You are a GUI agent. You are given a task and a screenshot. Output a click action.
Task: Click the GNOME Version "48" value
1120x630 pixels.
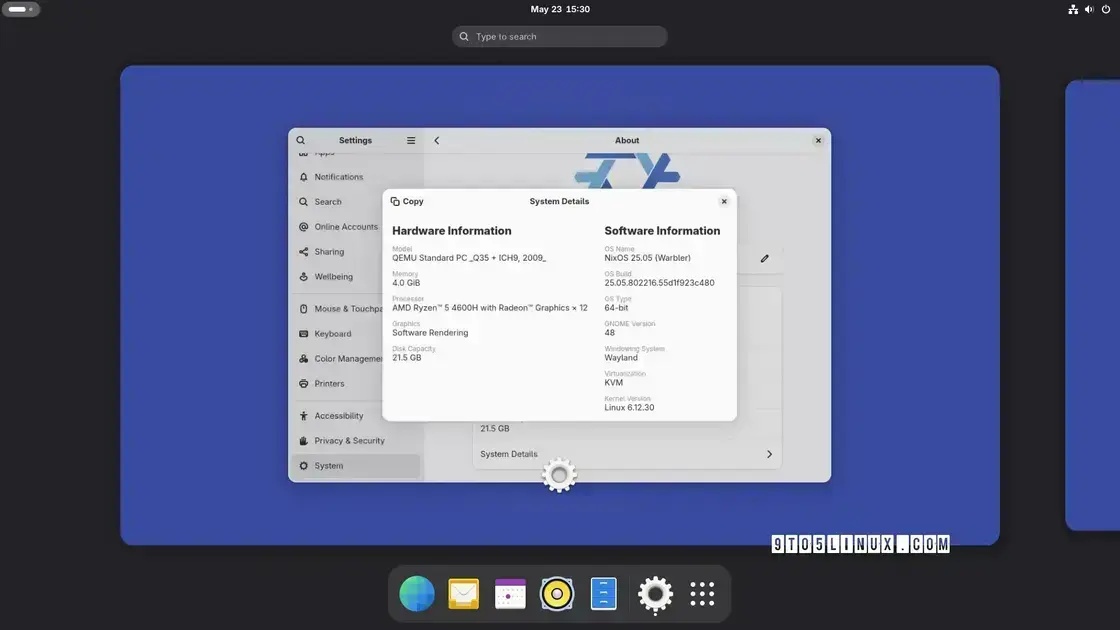click(609, 333)
